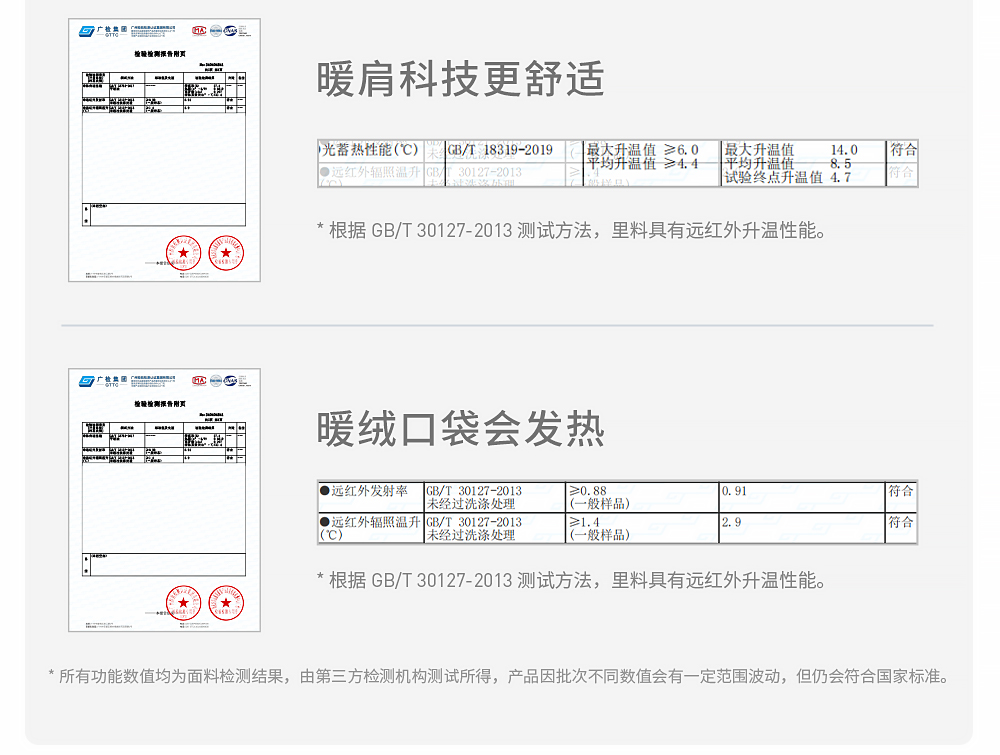This screenshot has width=1000, height=755.
Task: Click the disclaimer starting 所有功能数值均为面料检测结果
Action: (x=499, y=677)
